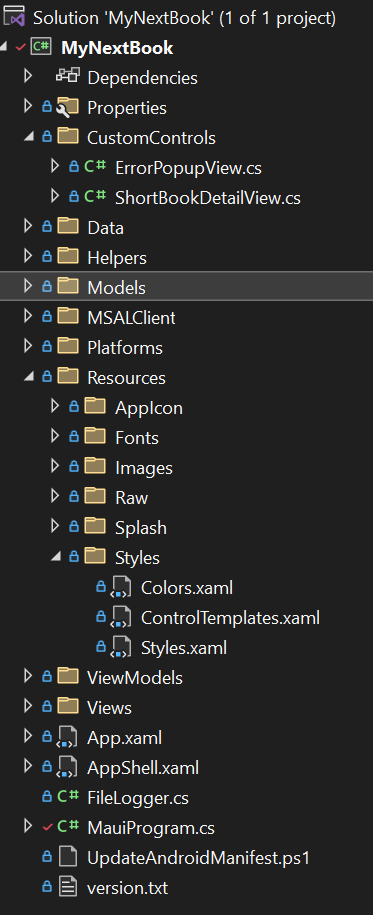Select the AppShell.xaml item
The image size is (373, 915).
point(143,768)
